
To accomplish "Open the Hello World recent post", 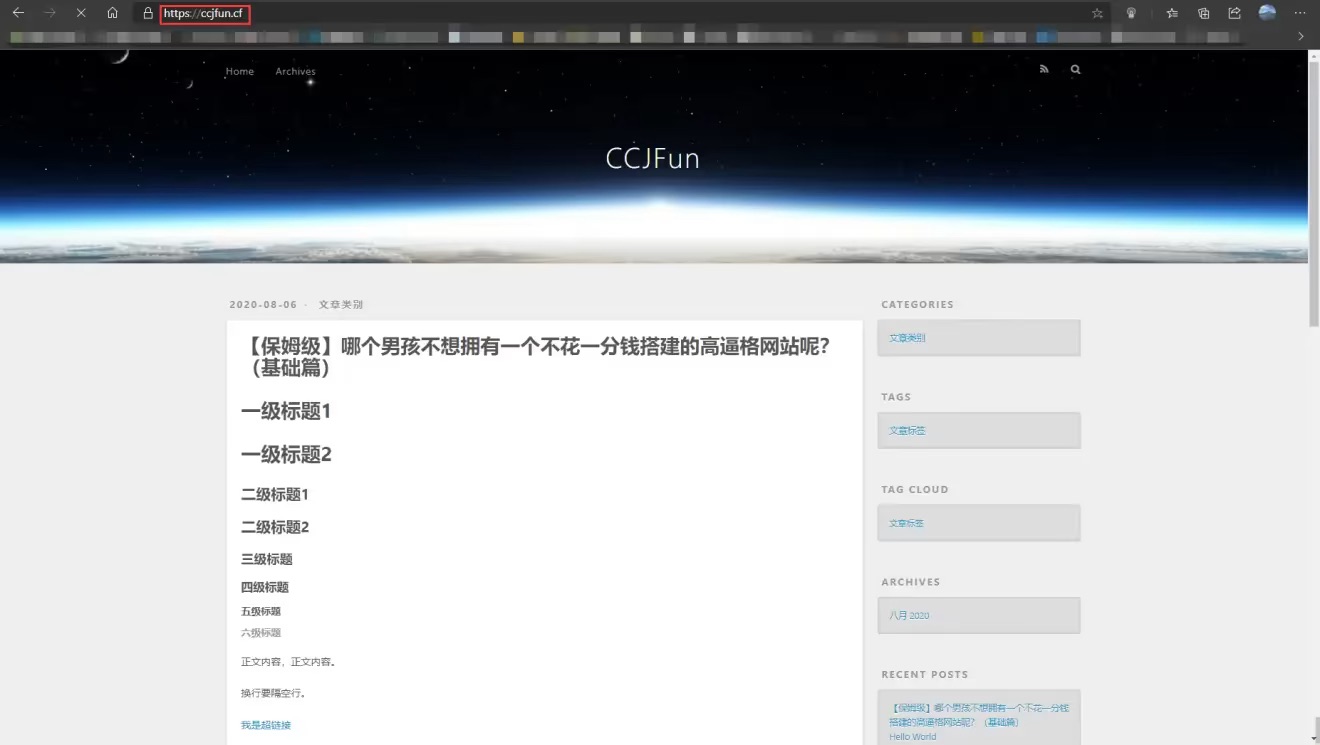I will tap(912, 737).
